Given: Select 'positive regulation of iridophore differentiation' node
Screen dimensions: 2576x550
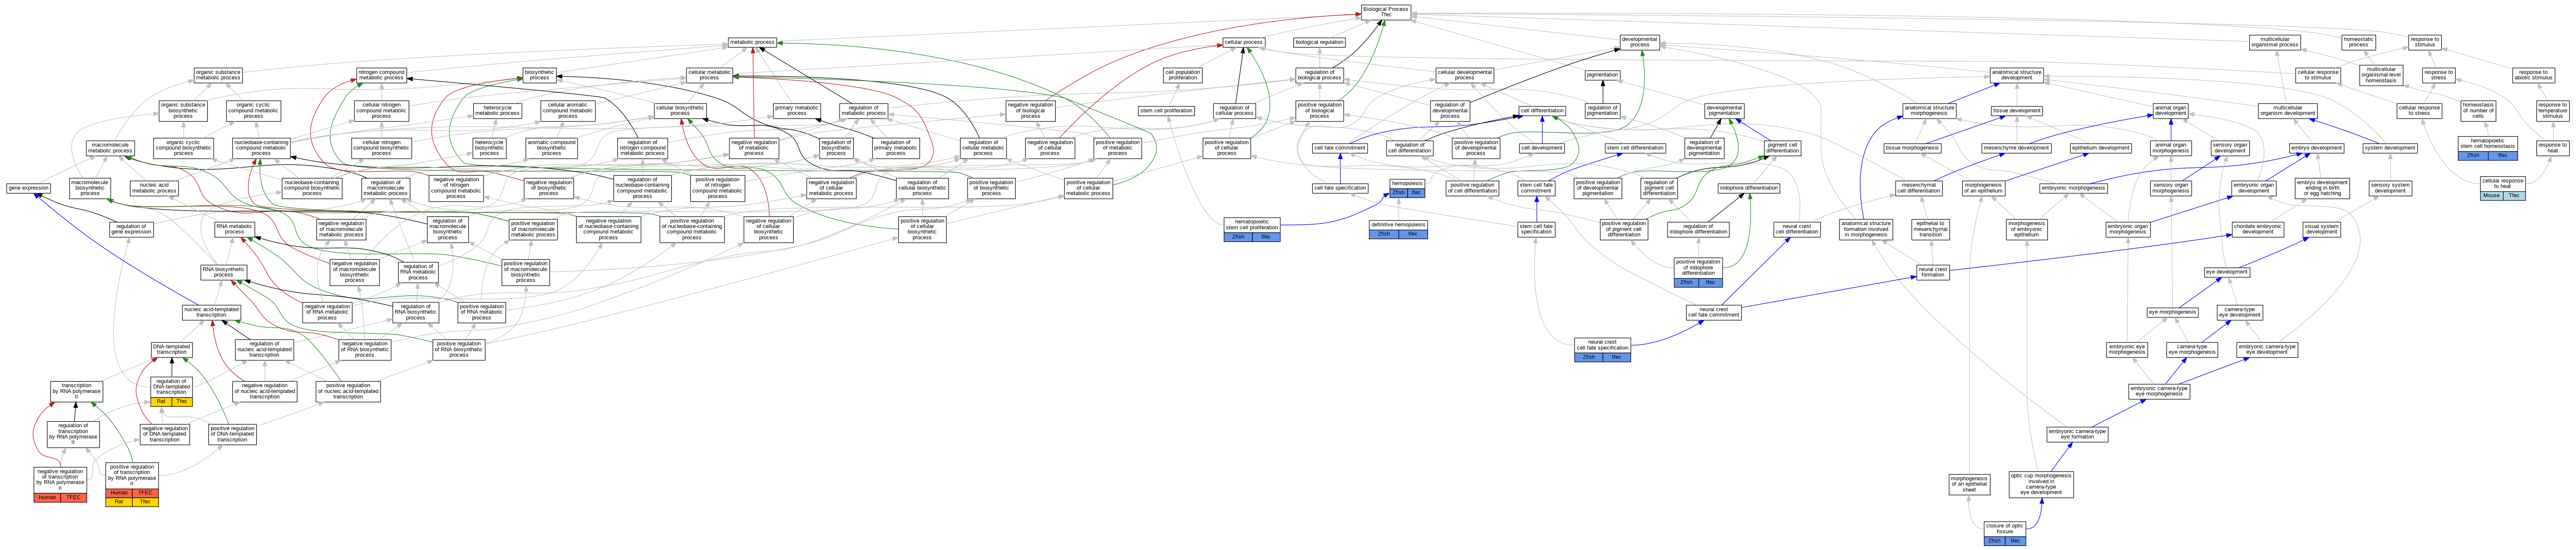Looking at the screenshot, I should point(1698,273).
